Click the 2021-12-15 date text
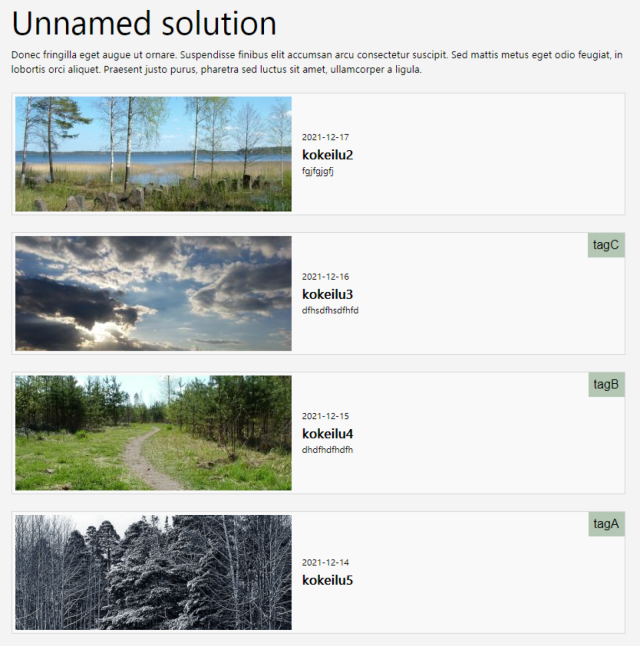 click(326, 416)
